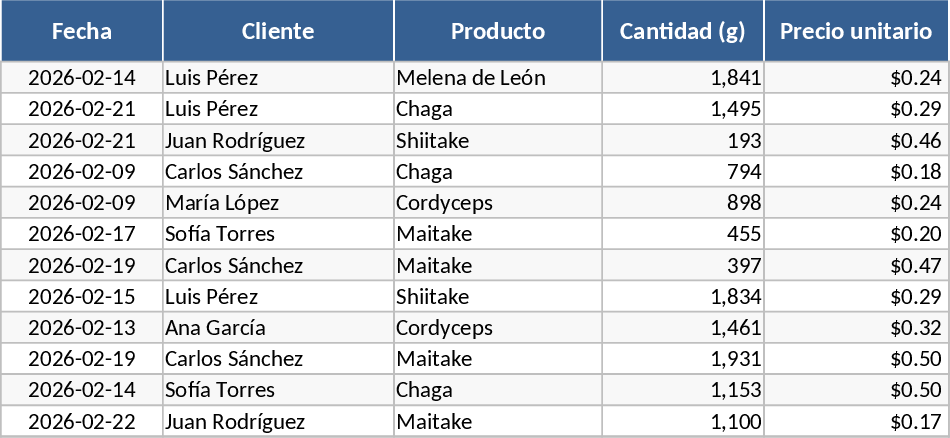Select the price cell showing $0.46

tap(856, 141)
